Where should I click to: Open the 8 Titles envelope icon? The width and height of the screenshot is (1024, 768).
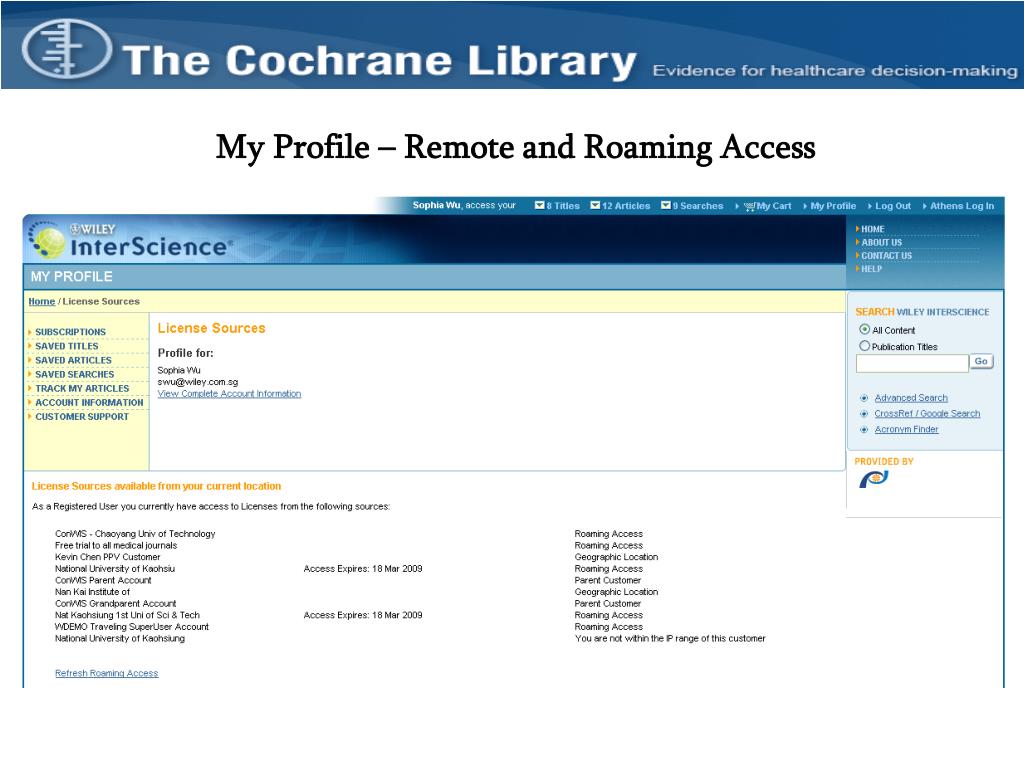click(x=539, y=206)
